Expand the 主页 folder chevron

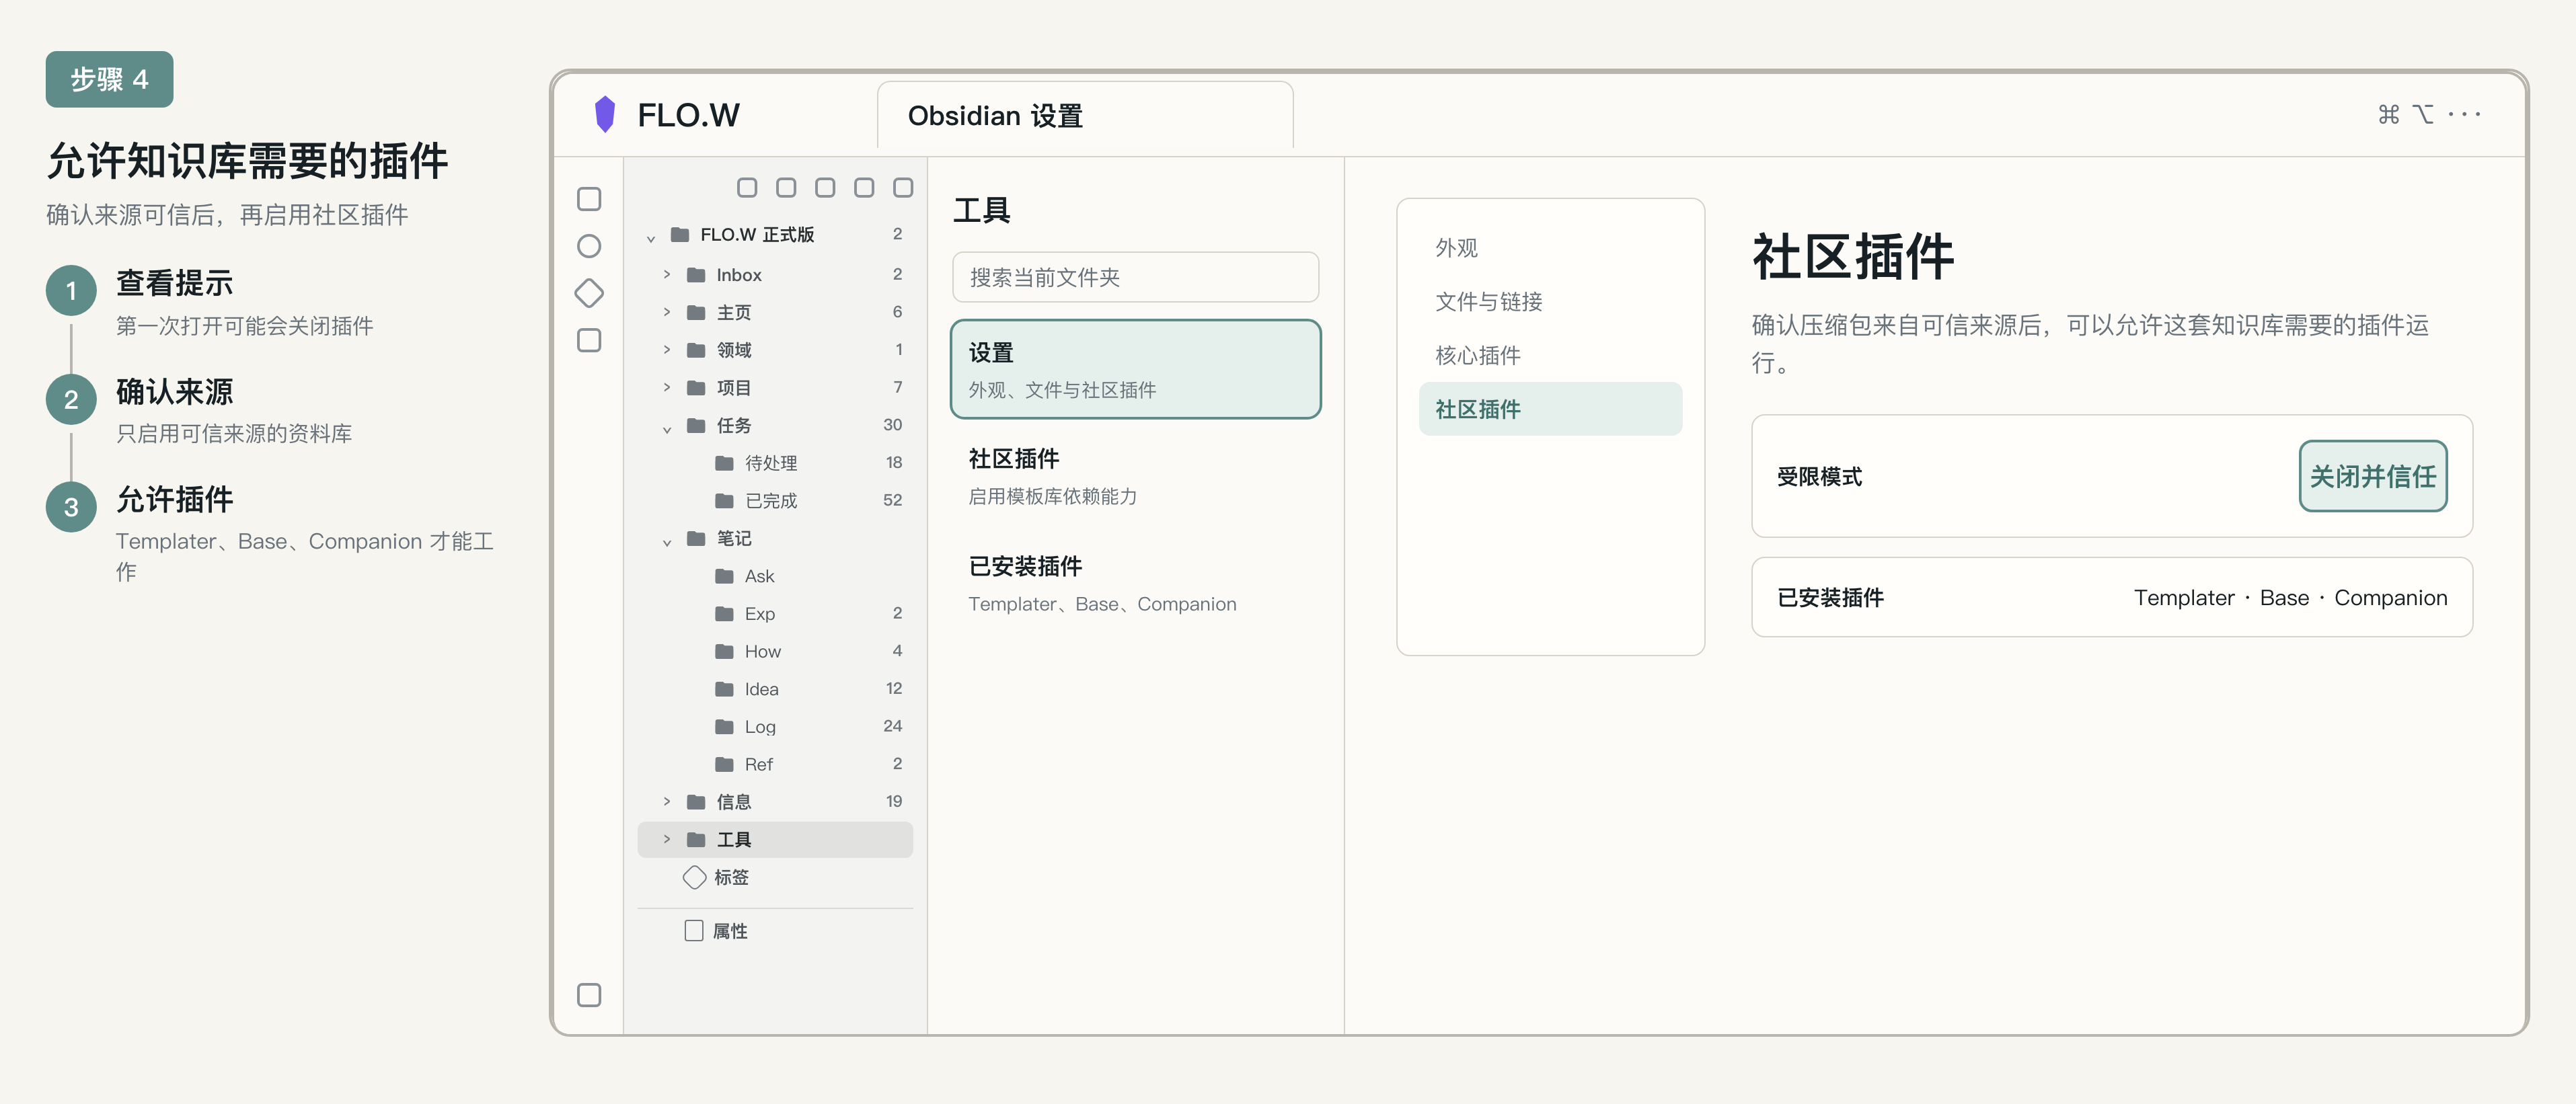(x=667, y=312)
